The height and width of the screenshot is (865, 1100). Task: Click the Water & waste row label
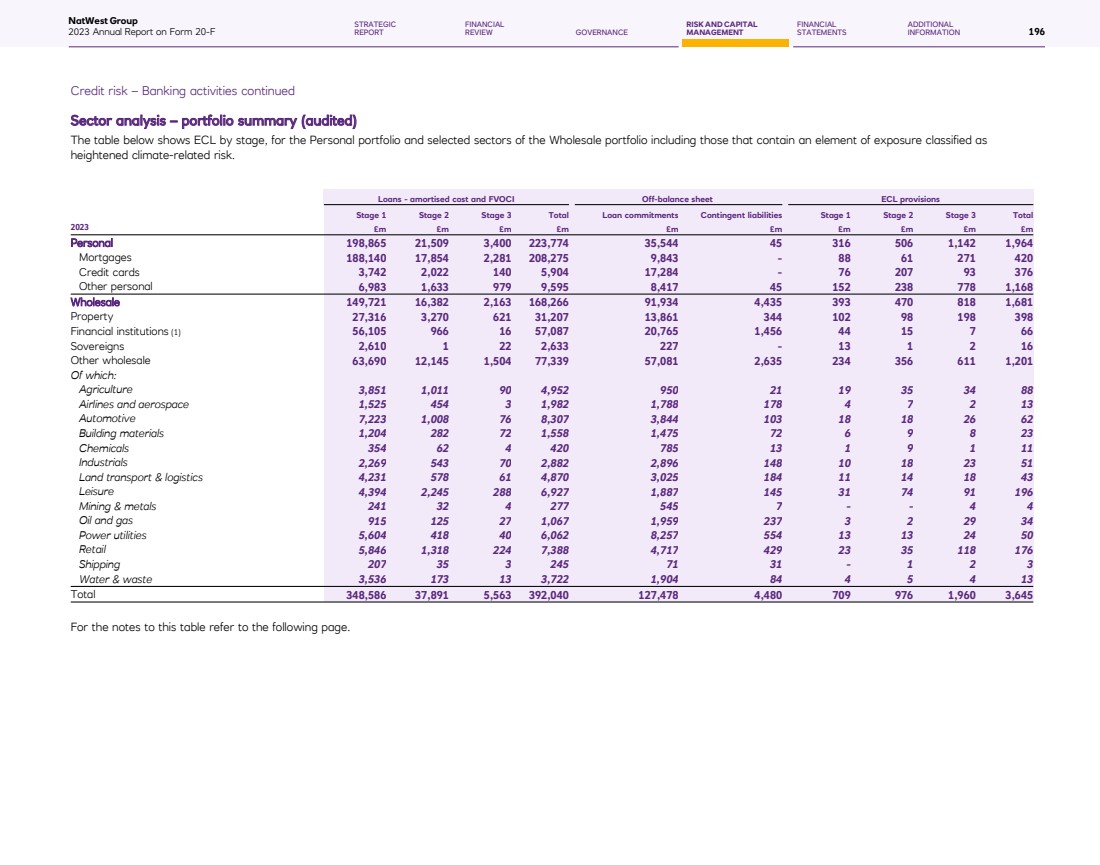coord(113,579)
